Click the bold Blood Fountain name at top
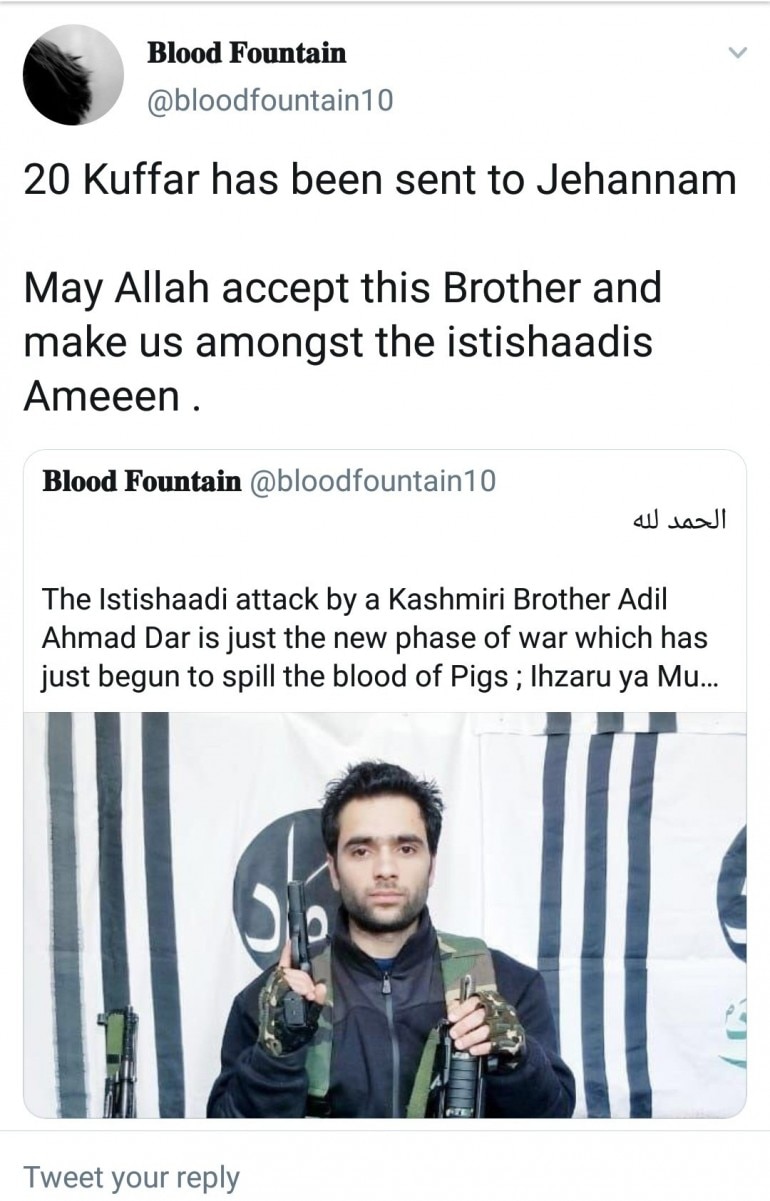 pos(246,52)
